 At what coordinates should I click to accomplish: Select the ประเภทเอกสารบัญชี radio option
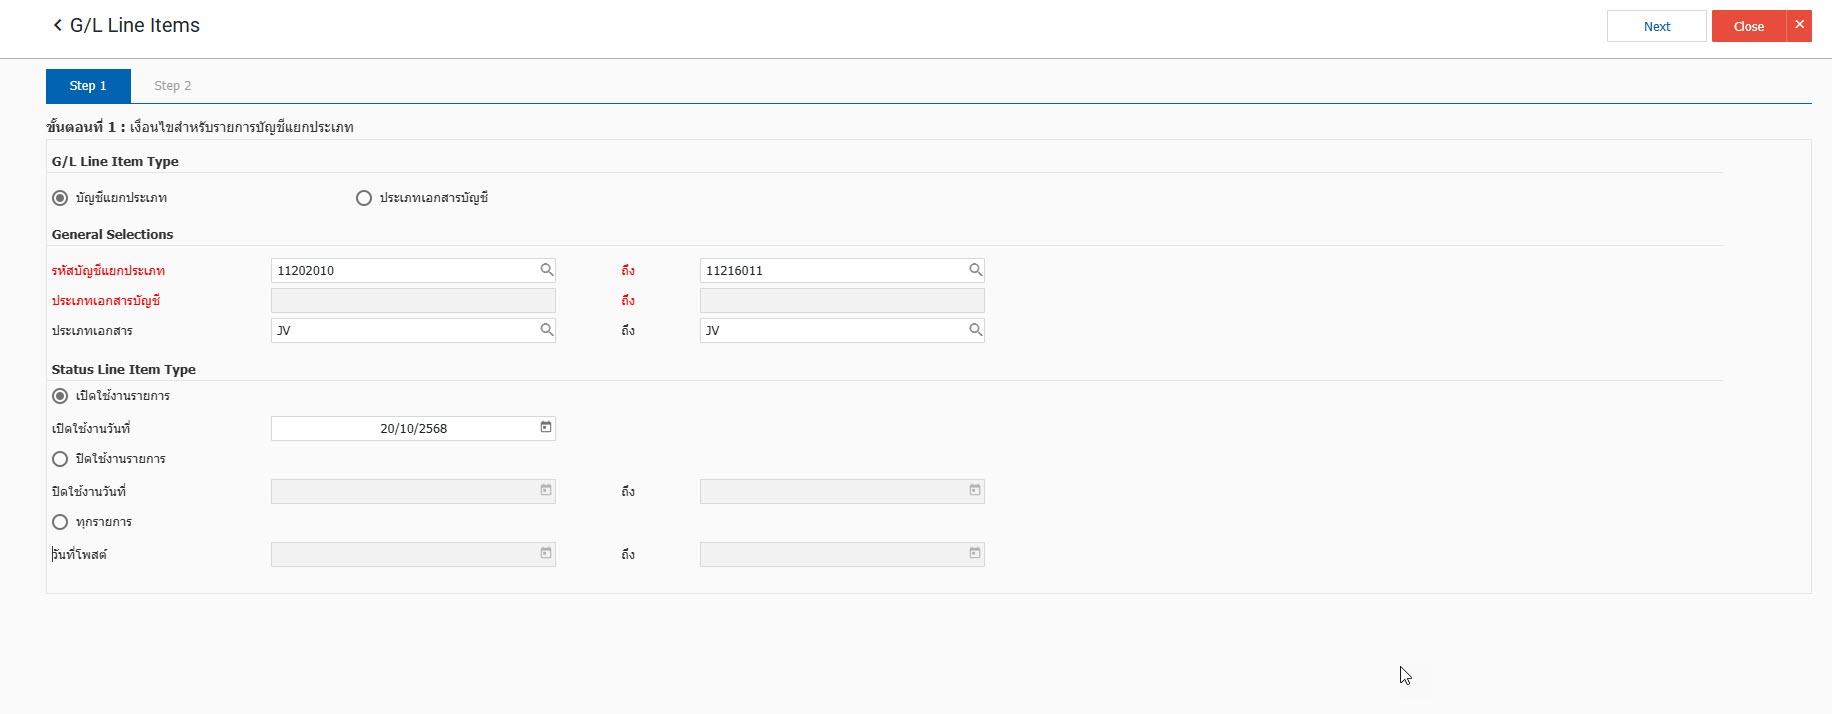pos(364,198)
